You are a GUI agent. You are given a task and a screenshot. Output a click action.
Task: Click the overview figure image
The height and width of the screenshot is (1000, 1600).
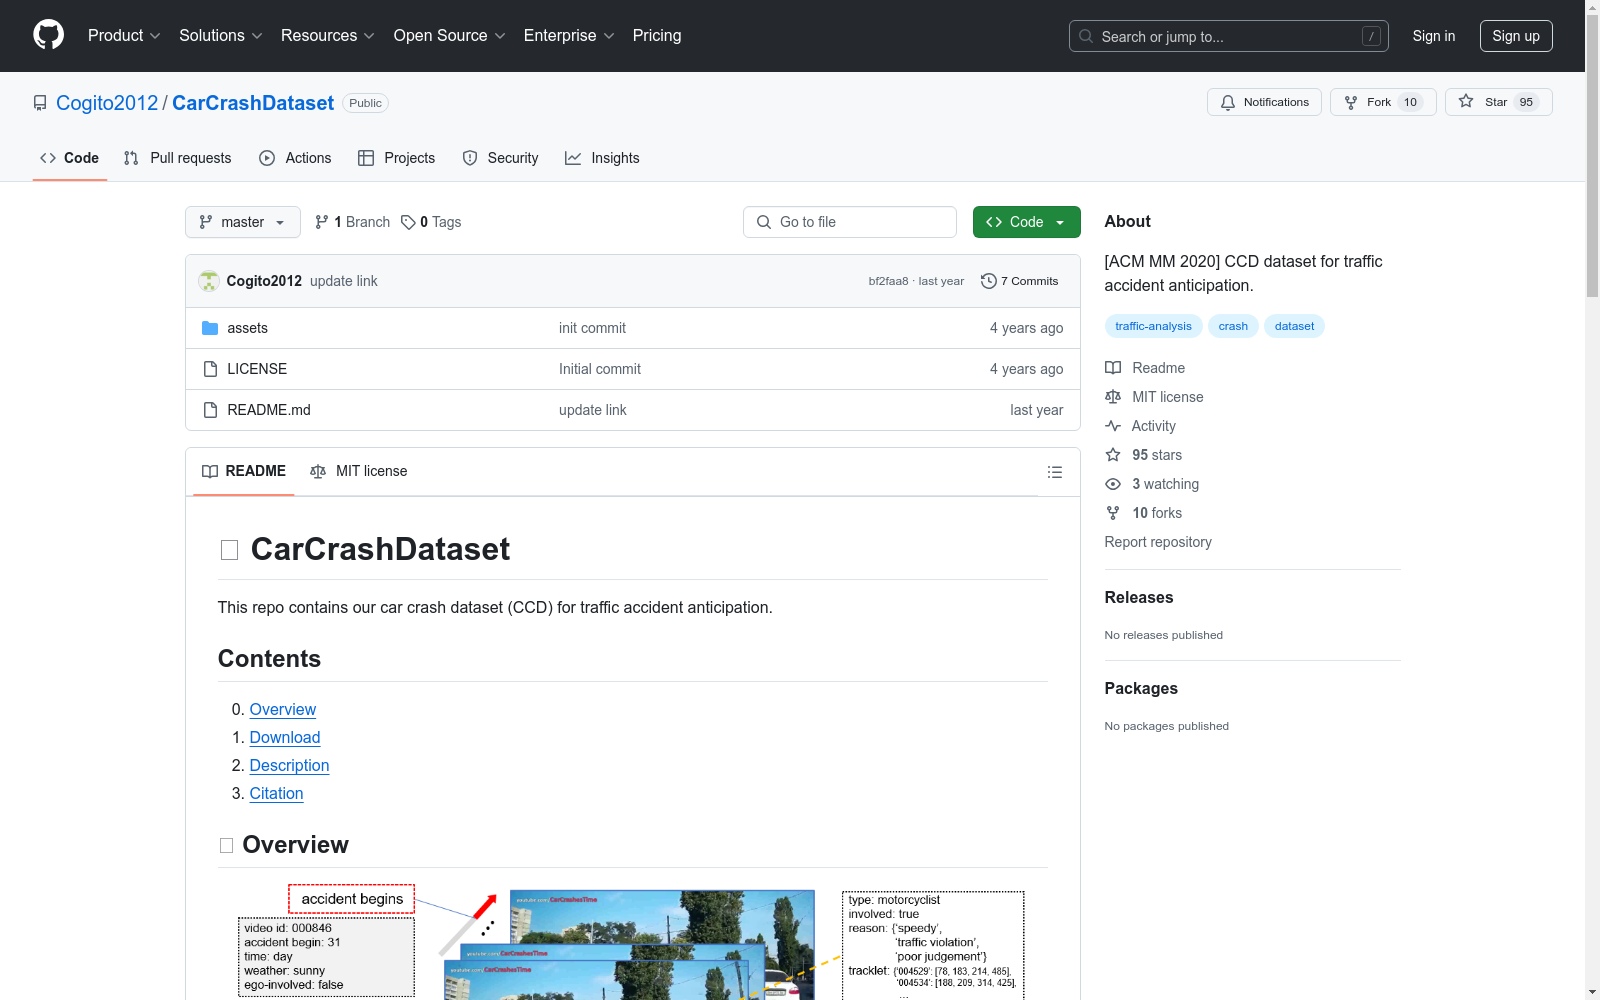tap(632, 942)
